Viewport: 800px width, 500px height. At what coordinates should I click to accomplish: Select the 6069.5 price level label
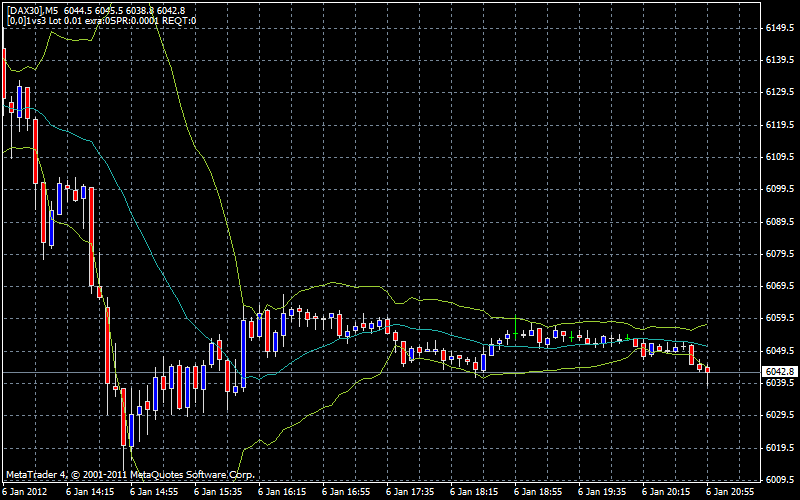[x=779, y=286]
